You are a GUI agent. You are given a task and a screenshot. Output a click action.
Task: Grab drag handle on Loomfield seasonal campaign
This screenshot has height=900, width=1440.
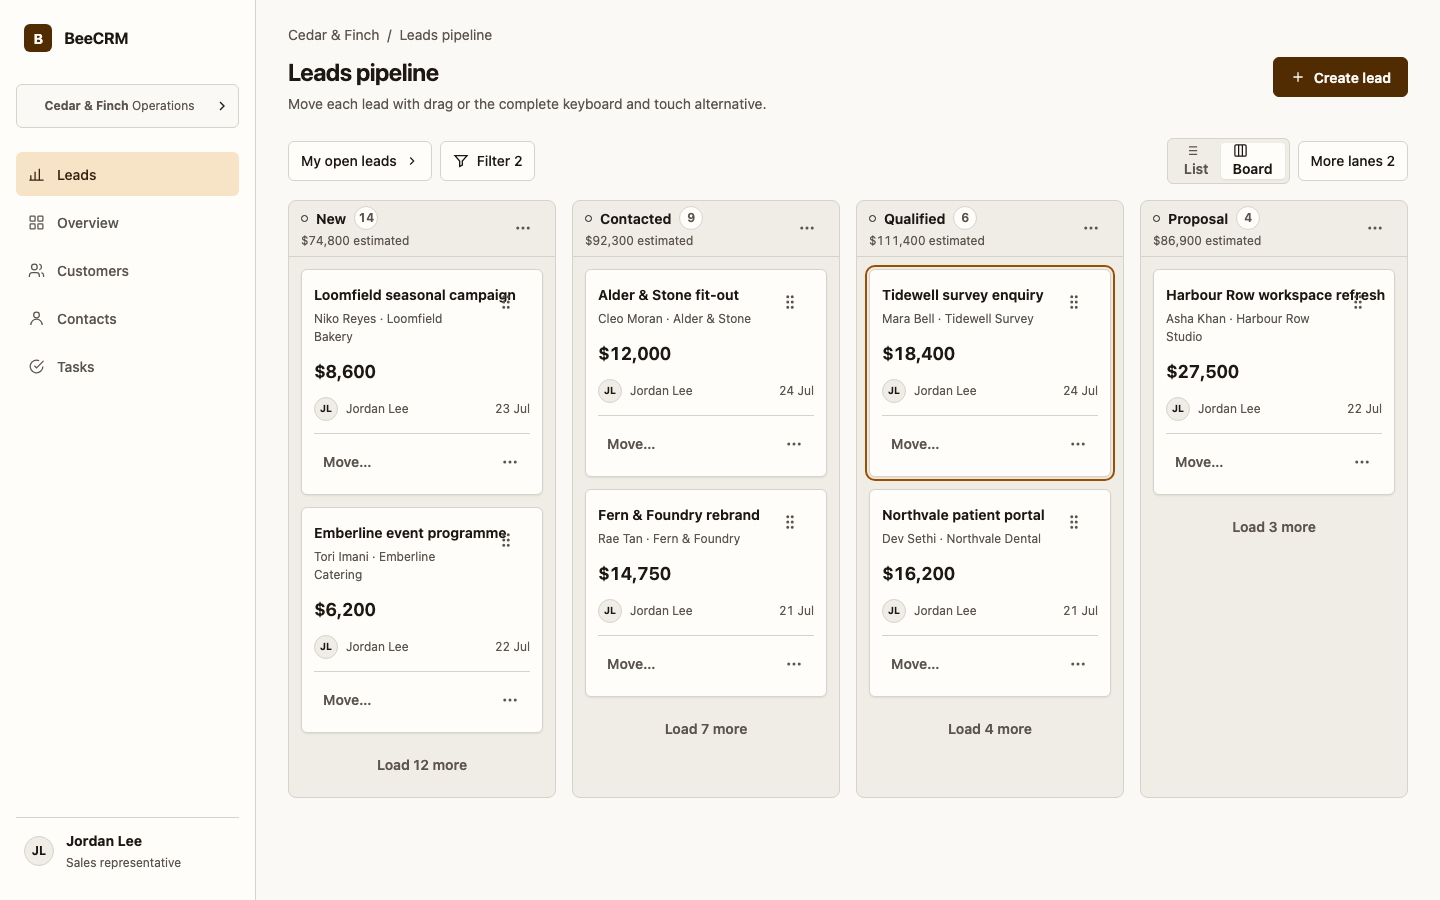coord(506,302)
